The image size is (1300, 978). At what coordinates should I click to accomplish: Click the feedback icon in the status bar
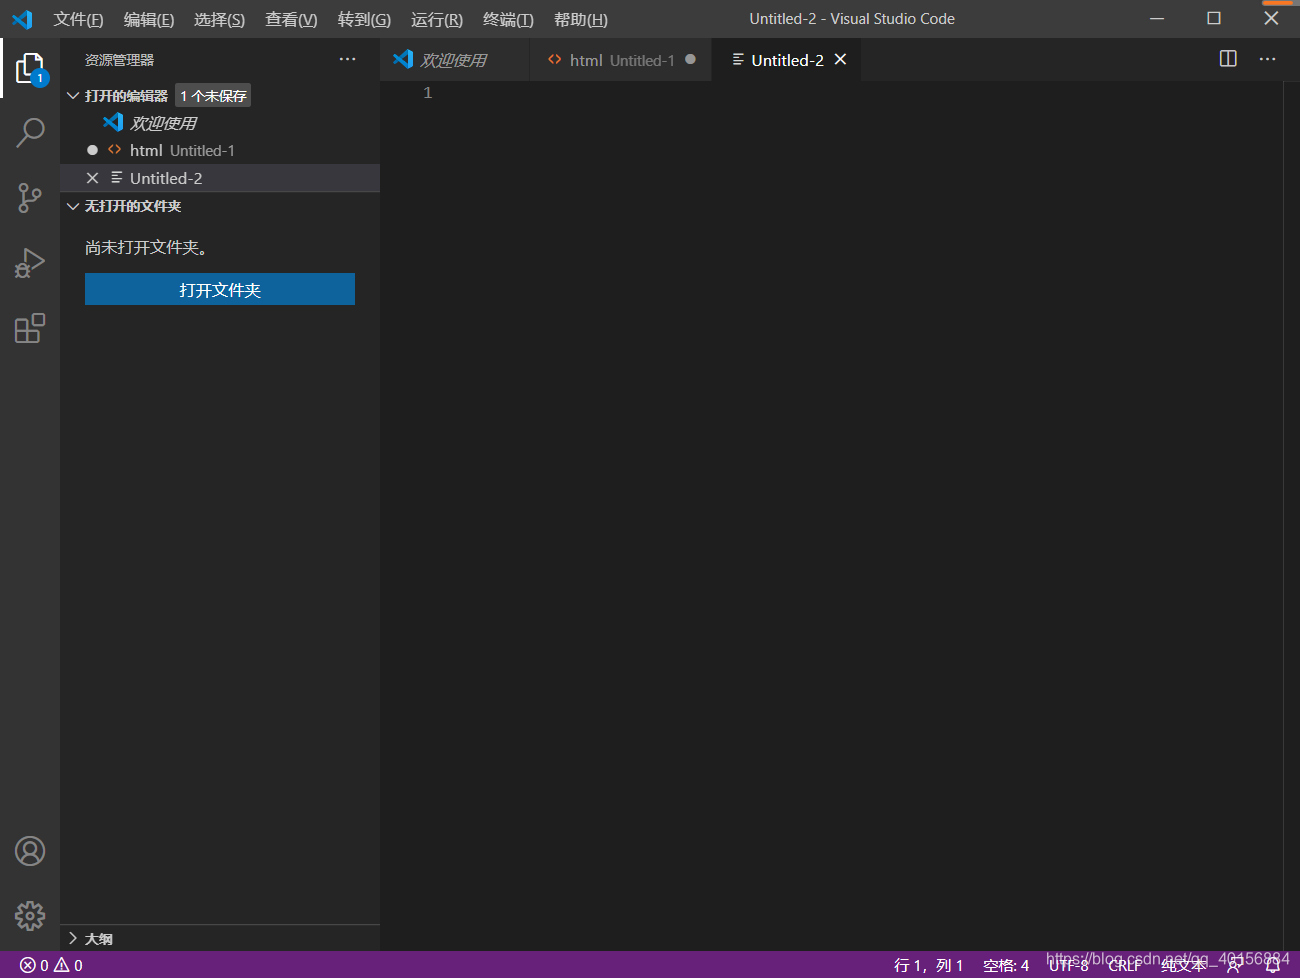tap(1234, 965)
